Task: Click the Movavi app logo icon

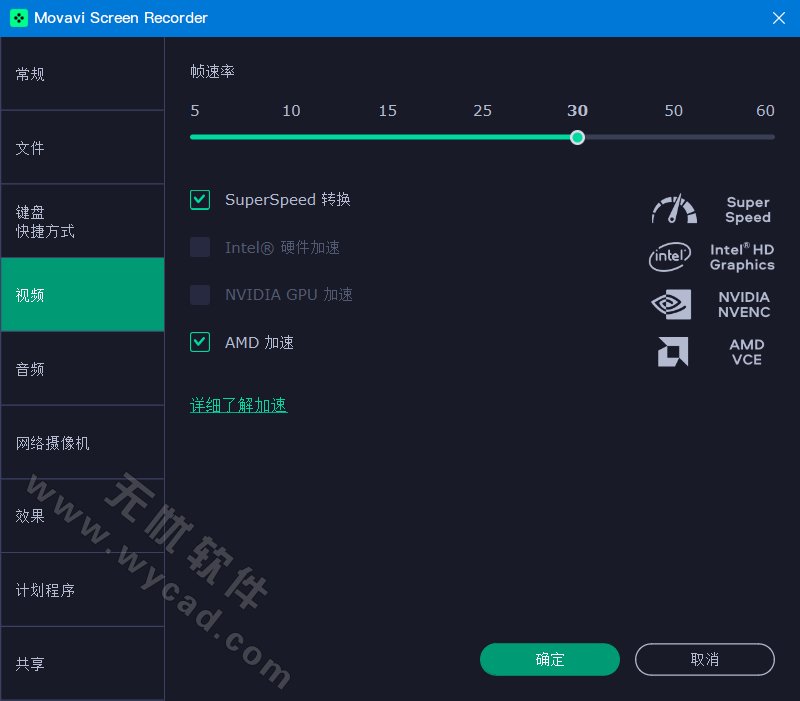Action: point(19,18)
